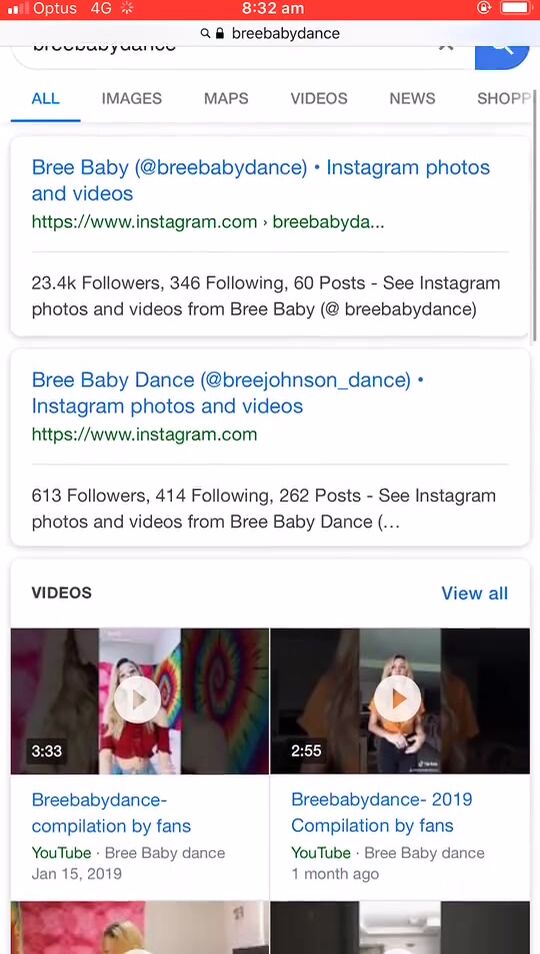The image size is (540, 954).
Task: Open the bottom-left pink video thumbnail
Action: pos(140,927)
